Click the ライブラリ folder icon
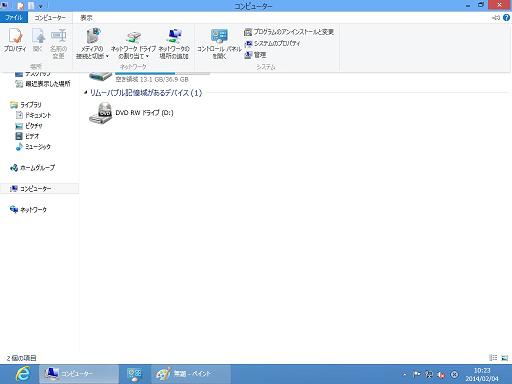 coord(14,105)
